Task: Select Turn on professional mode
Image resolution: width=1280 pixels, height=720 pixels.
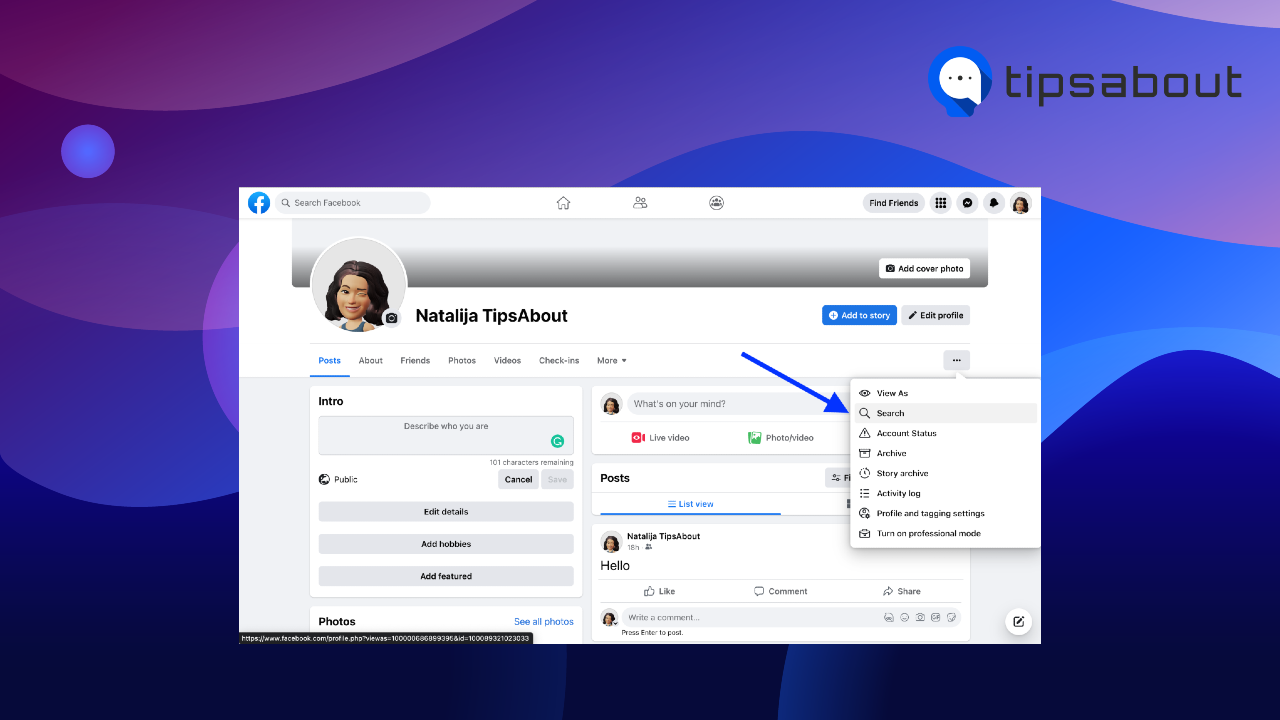Action: [x=945, y=533]
